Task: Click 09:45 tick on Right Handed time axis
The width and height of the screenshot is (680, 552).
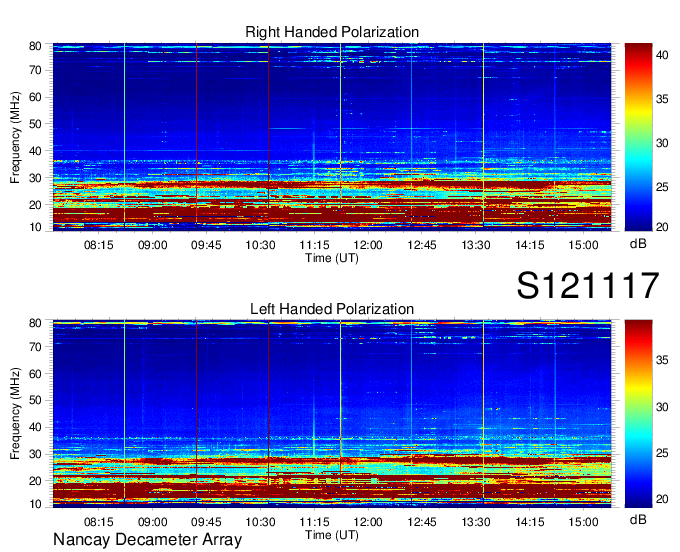Action: pos(206,245)
